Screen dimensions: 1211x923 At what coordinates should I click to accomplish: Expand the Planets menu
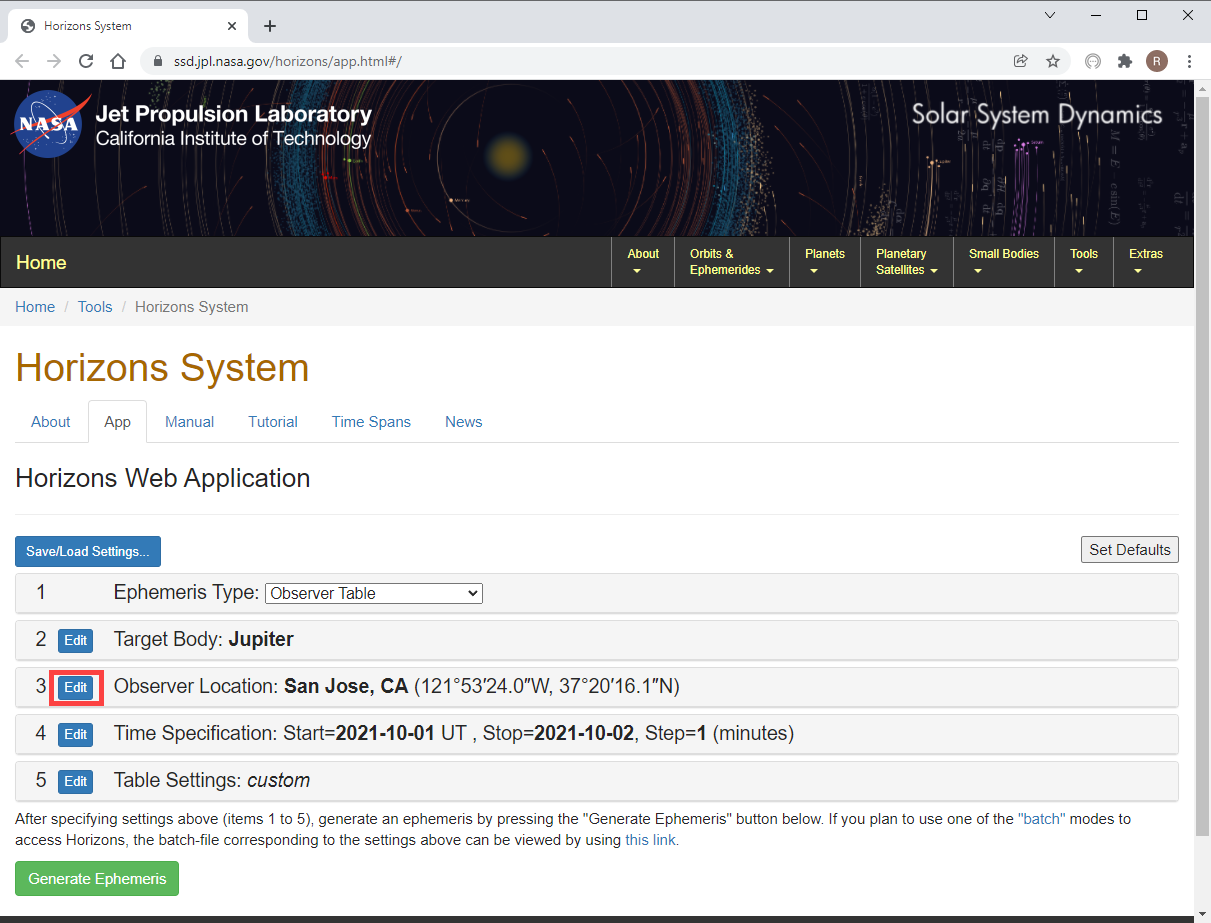[825, 262]
